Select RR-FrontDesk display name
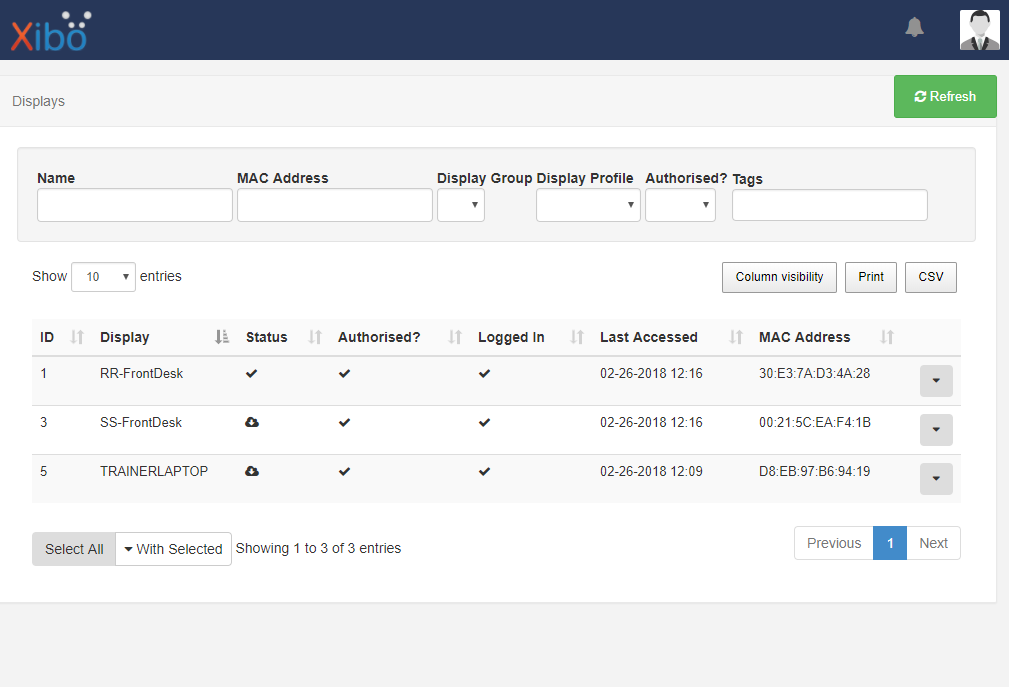The width and height of the screenshot is (1009, 687). point(142,374)
